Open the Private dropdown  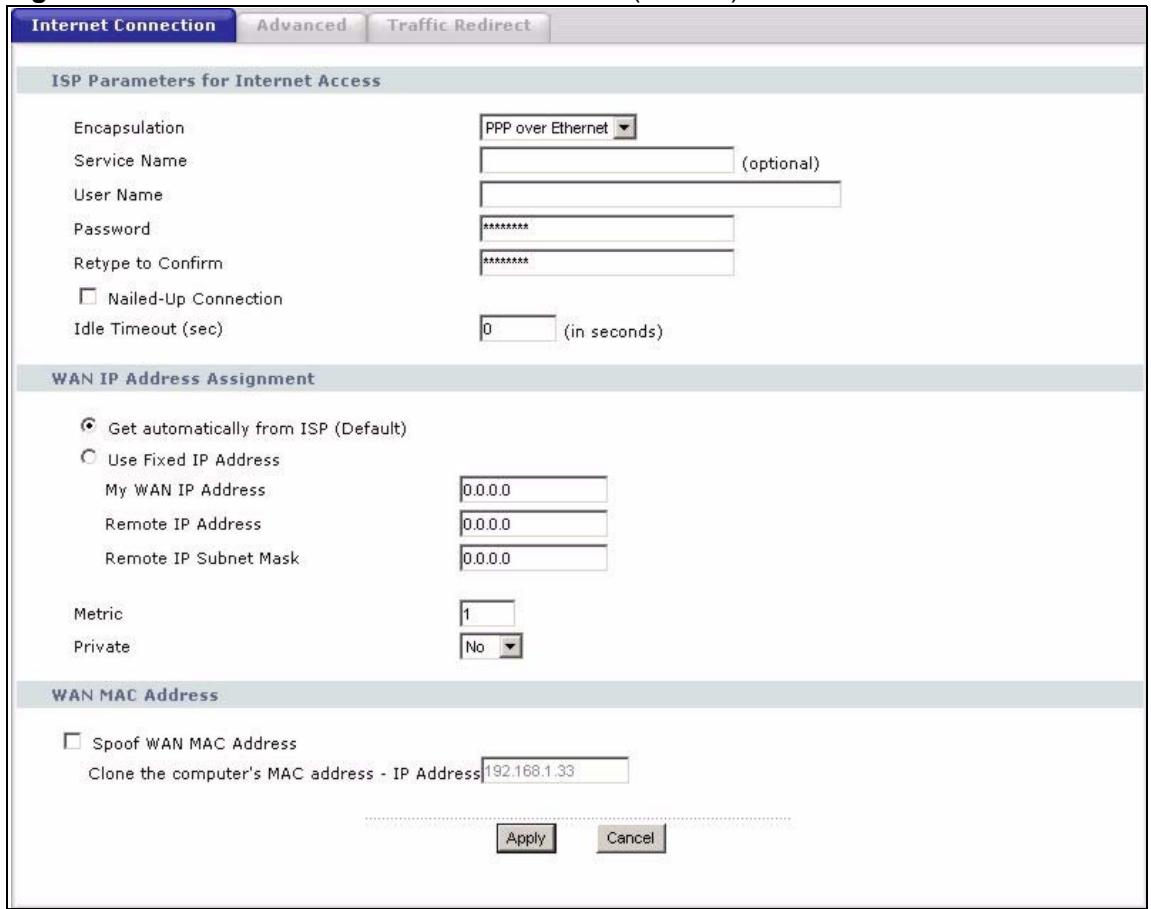[x=491, y=647]
